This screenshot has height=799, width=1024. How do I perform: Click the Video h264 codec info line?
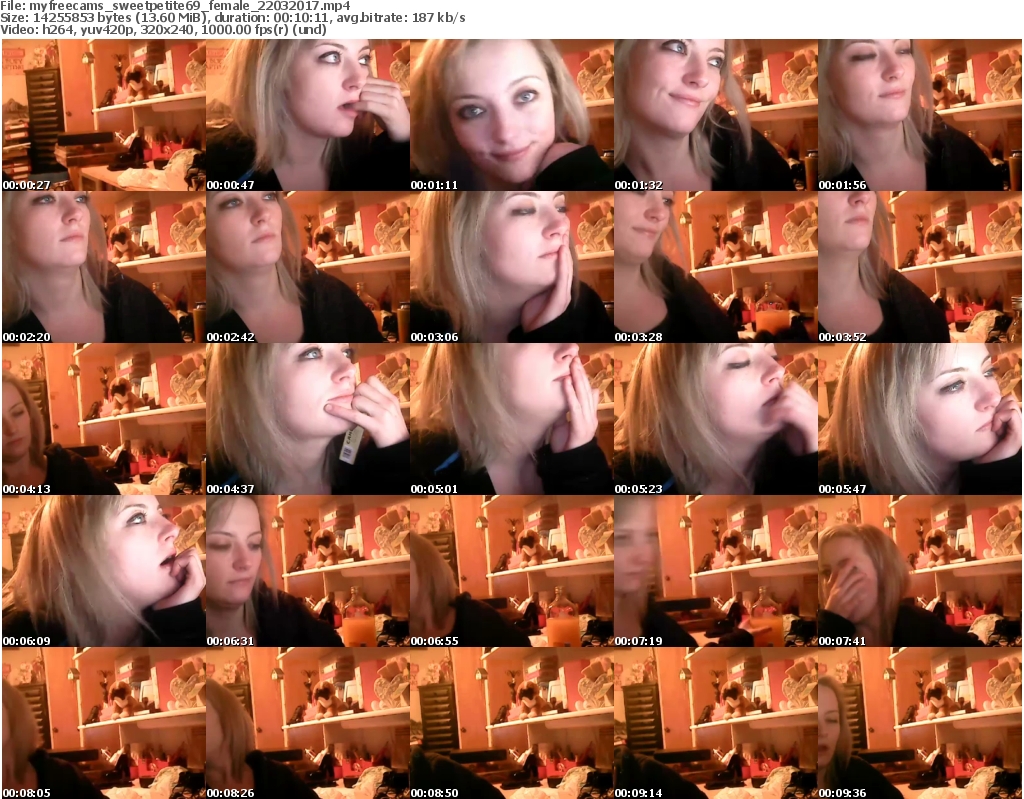pos(163,29)
